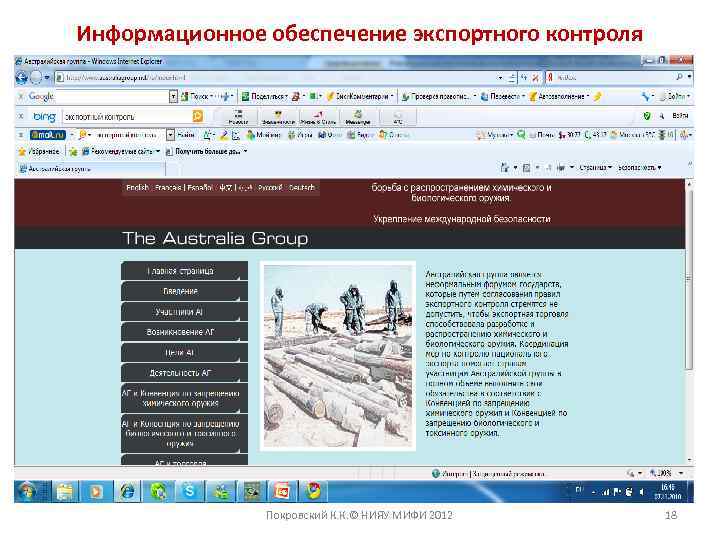The image size is (720, 540).
Task: Open the search provider dropdown arrow
Action: pyautogui.click(x=689, y=77)
